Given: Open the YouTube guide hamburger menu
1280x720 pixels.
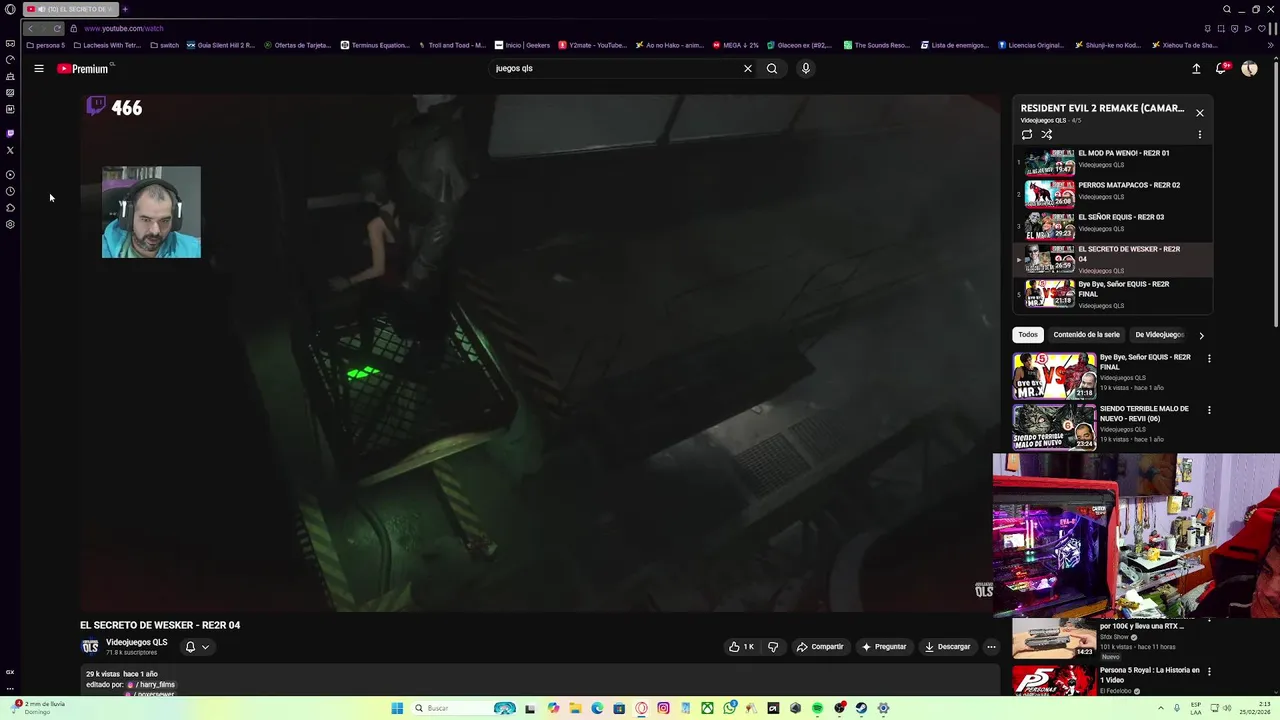Looking at the screenshot, I should pyautogui.click(x=39, y=69).
